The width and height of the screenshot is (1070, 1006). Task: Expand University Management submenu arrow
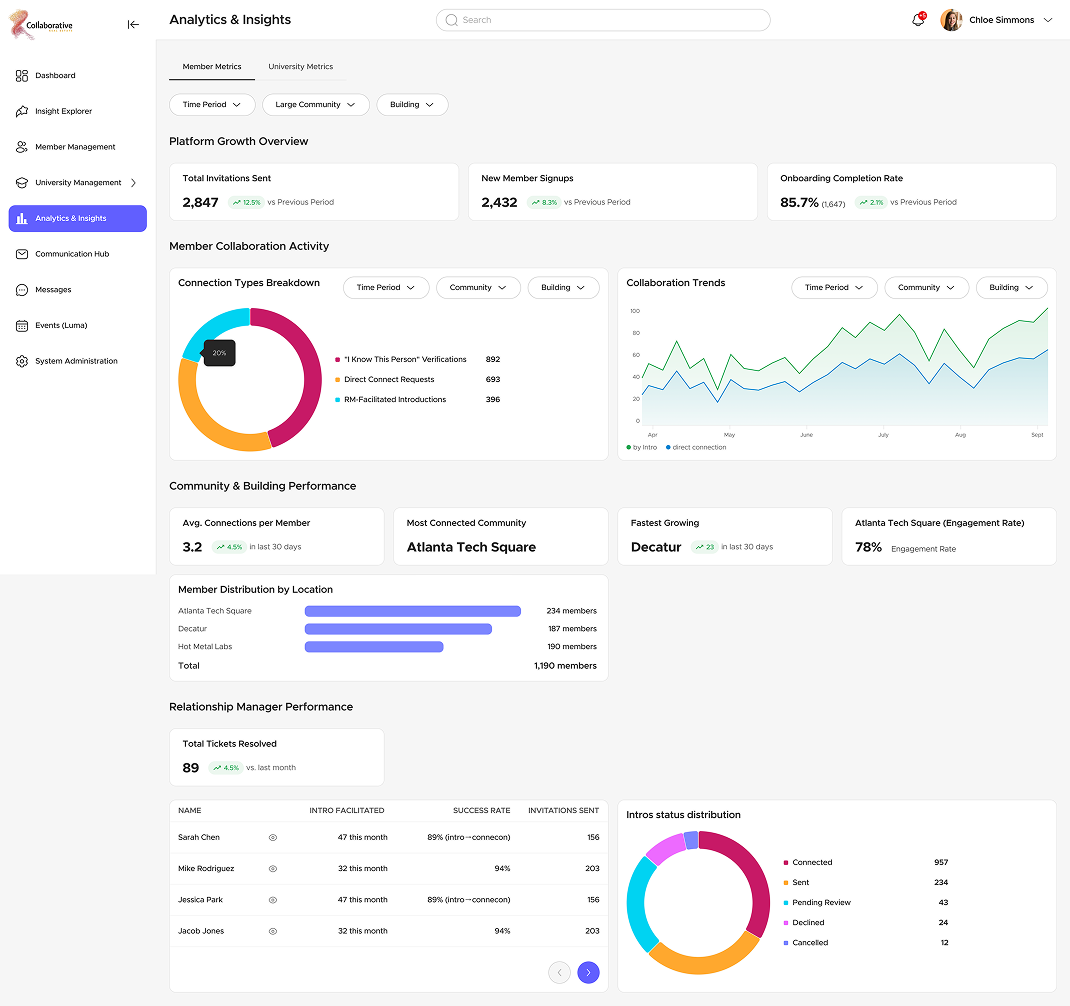coord(134,183)
